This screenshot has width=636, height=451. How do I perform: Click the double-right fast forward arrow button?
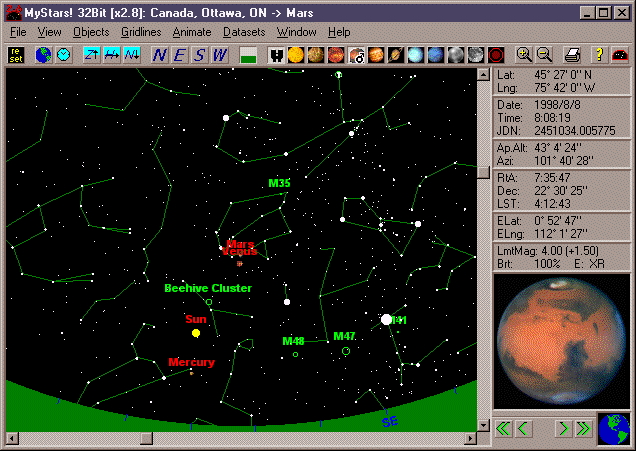click(583, 428)
